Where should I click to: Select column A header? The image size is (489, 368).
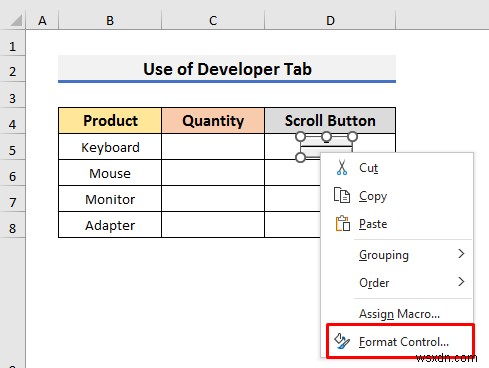pos(42,20)
